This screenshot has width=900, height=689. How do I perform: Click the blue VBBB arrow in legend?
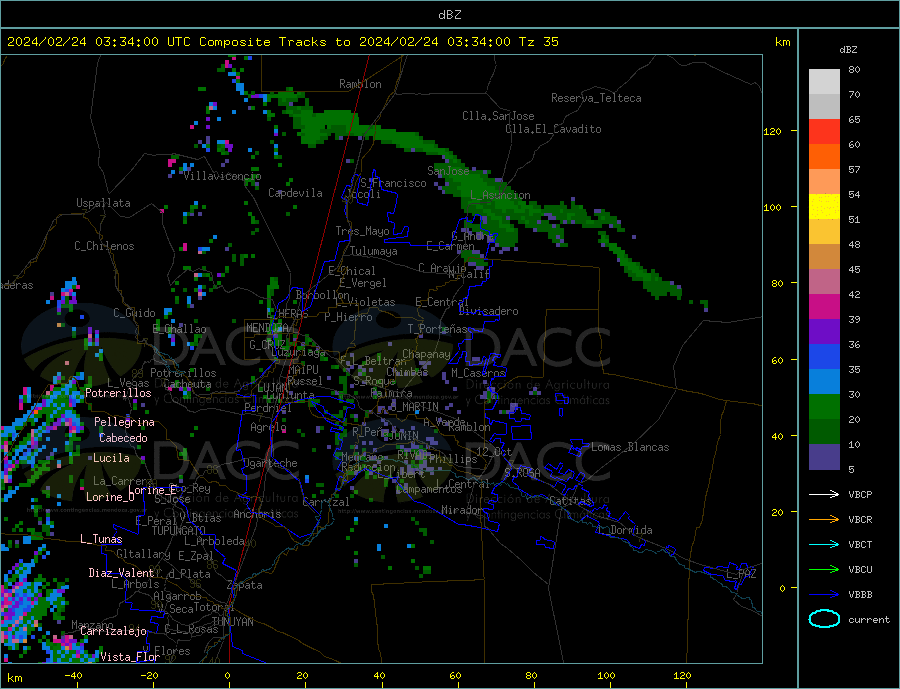(824, 595)
